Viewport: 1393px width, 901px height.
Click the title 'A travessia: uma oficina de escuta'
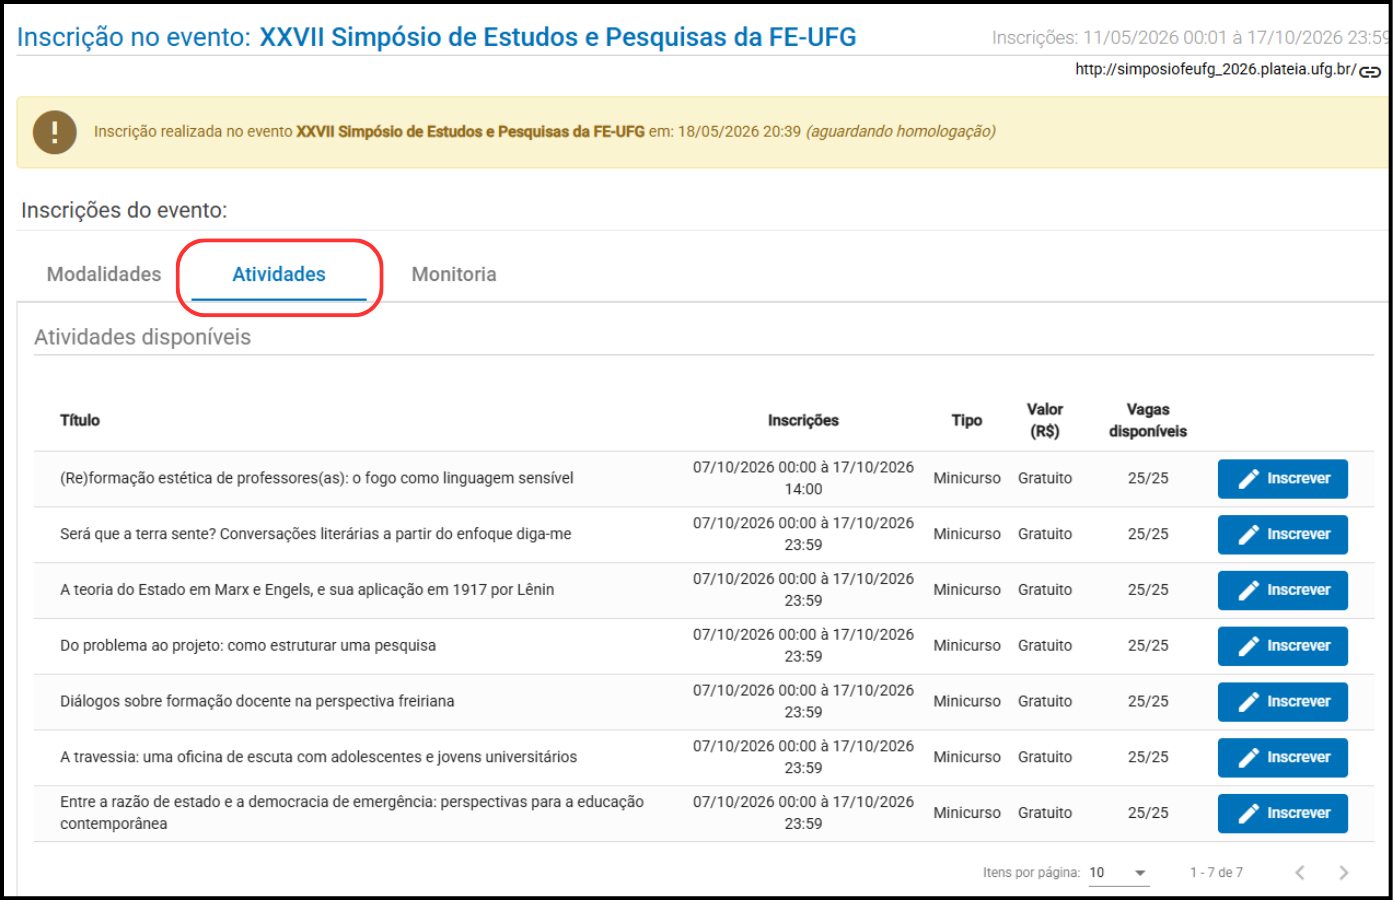pos(319,758)
